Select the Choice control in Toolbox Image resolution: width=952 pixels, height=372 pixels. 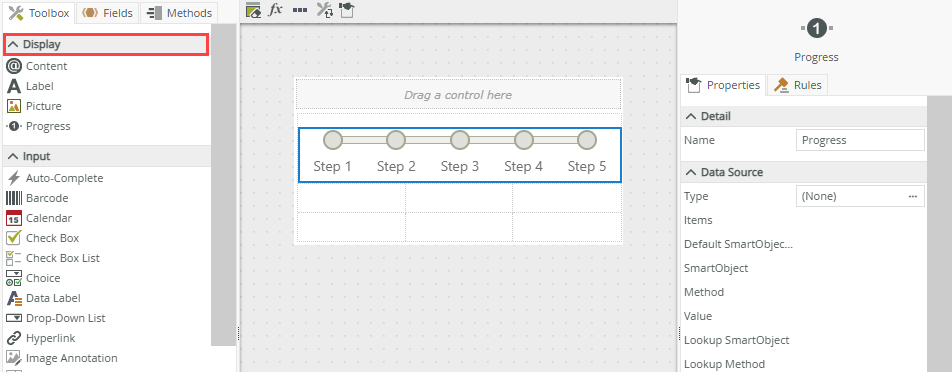click(33, 278)
